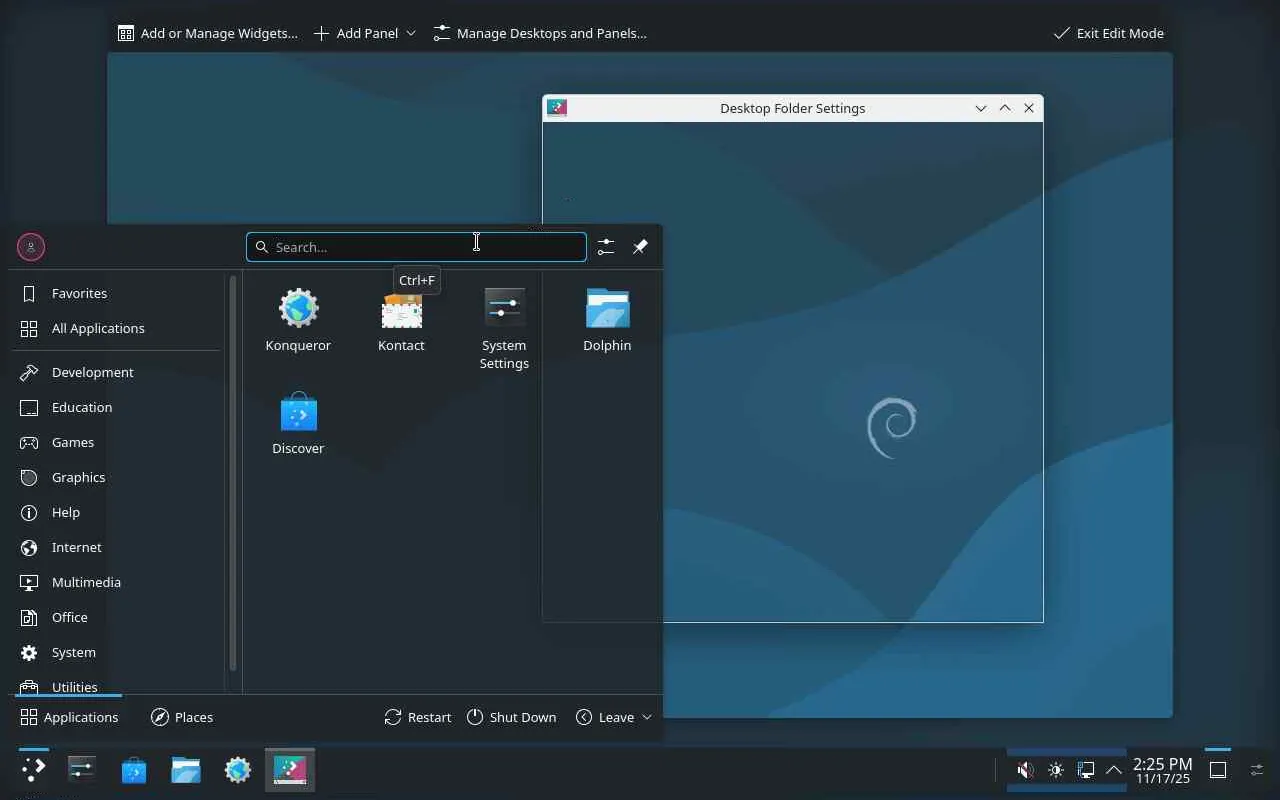The image size is (1280, 800).
Task: Switch to the Places tab
Action: (182, 717)
